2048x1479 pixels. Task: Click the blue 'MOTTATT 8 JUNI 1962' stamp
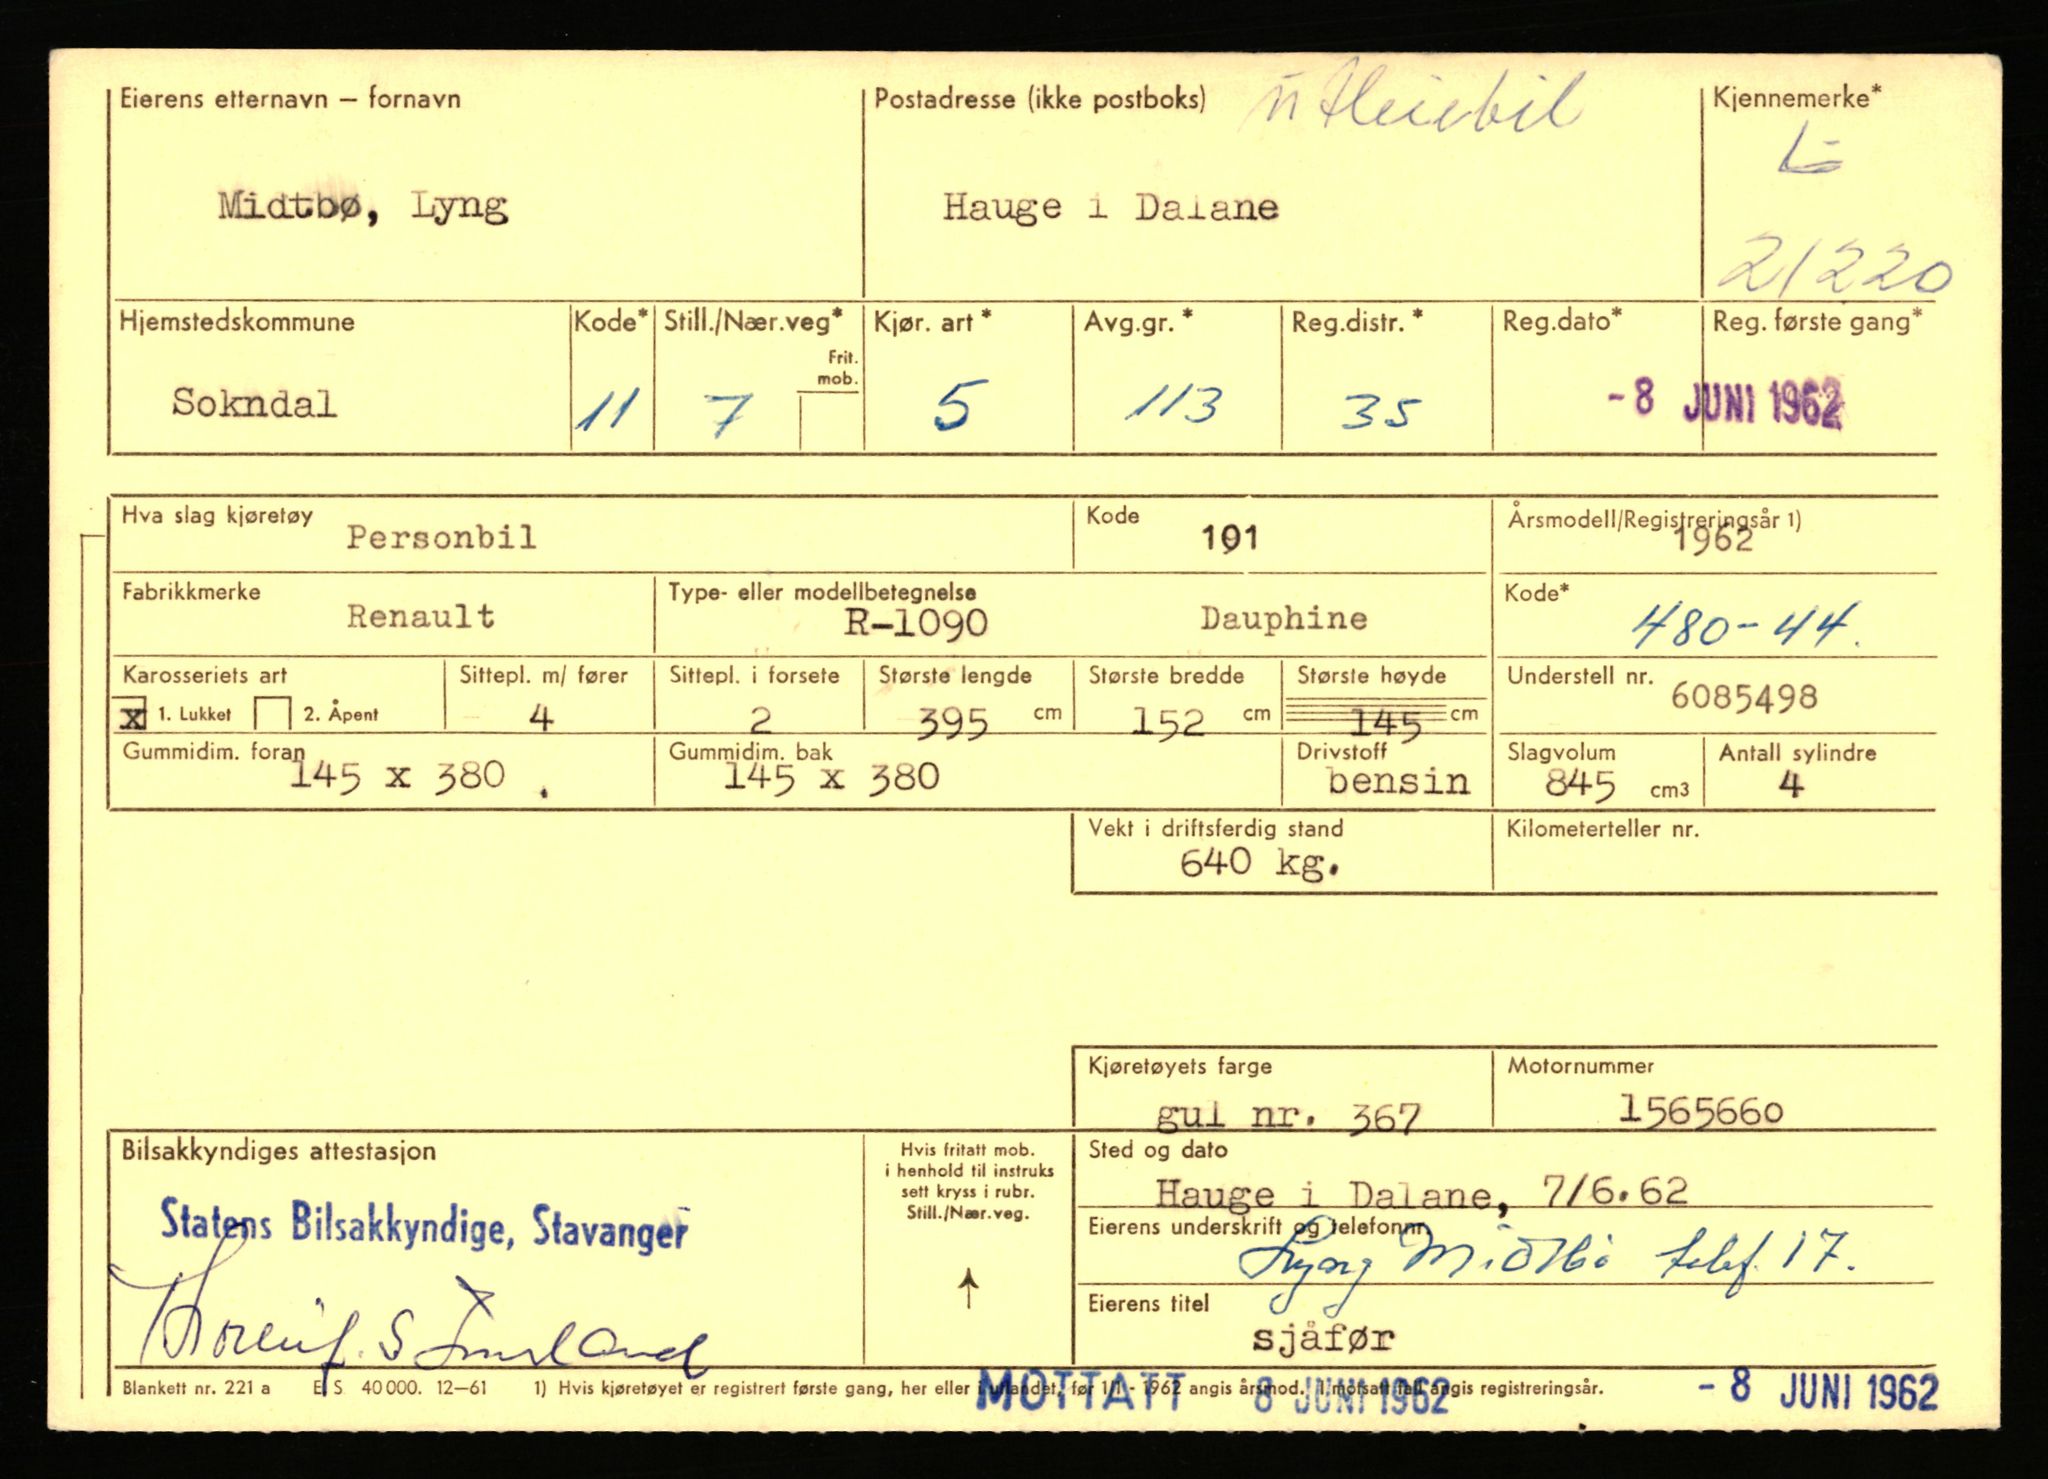pyautogui.click(x=1212, y=1393)
